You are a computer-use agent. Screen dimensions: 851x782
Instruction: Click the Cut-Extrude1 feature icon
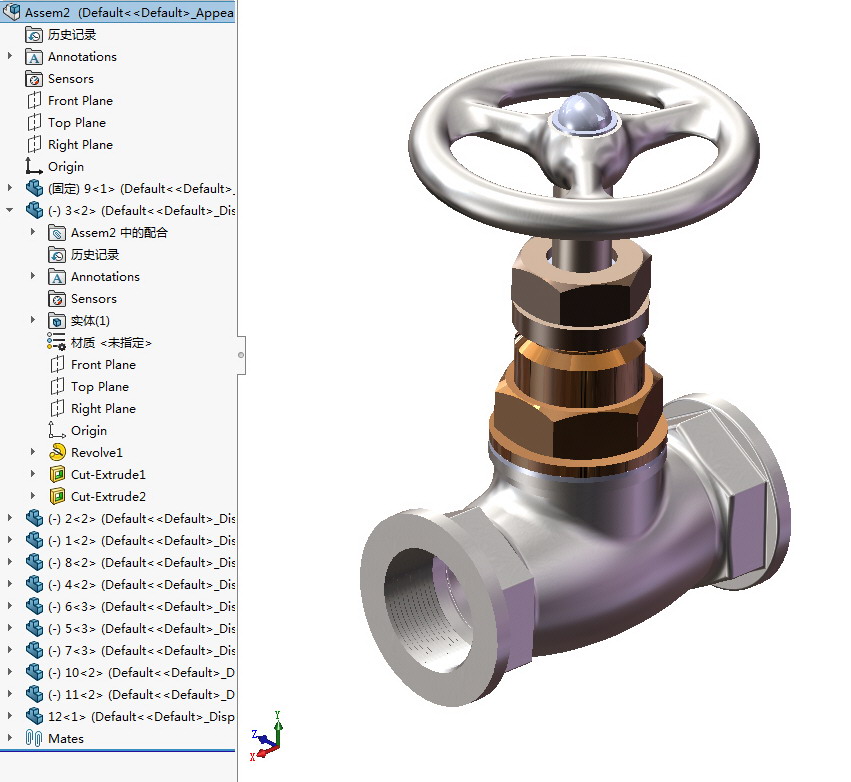tap(57, 474)
